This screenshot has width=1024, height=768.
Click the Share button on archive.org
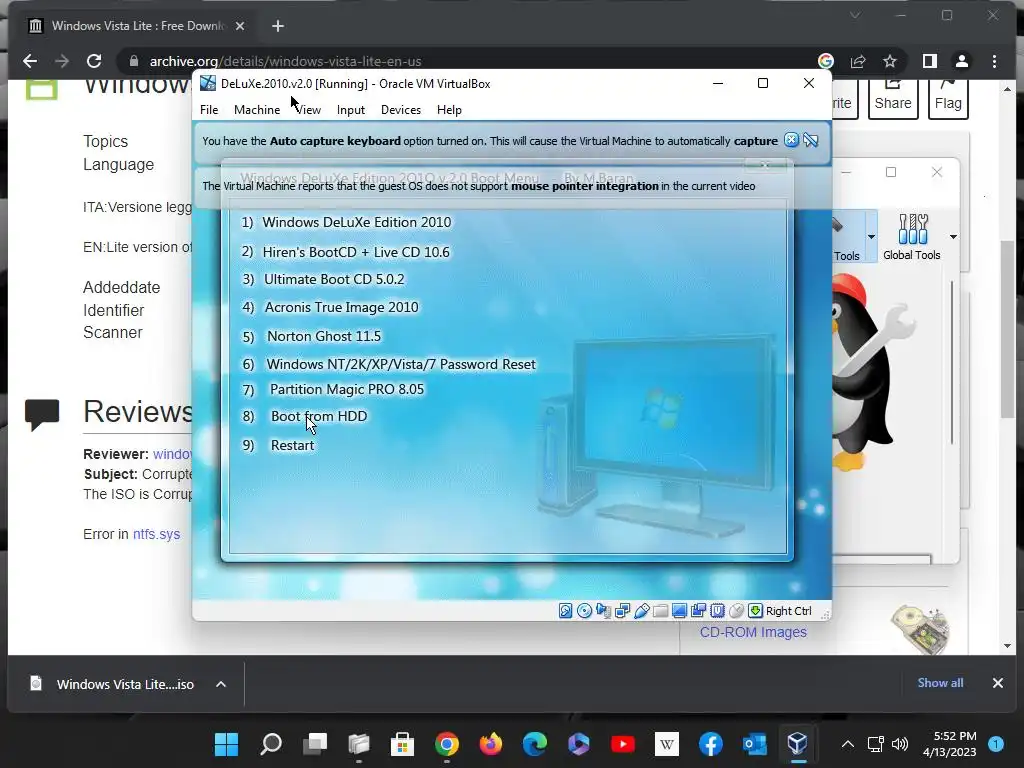pos(893,97)
